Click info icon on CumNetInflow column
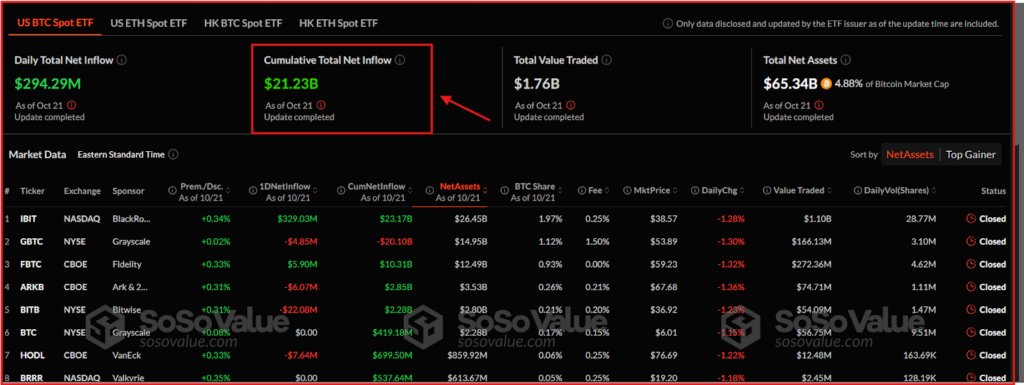The image size is (1024, 385). pyautogui.click(x=342, y=191)
